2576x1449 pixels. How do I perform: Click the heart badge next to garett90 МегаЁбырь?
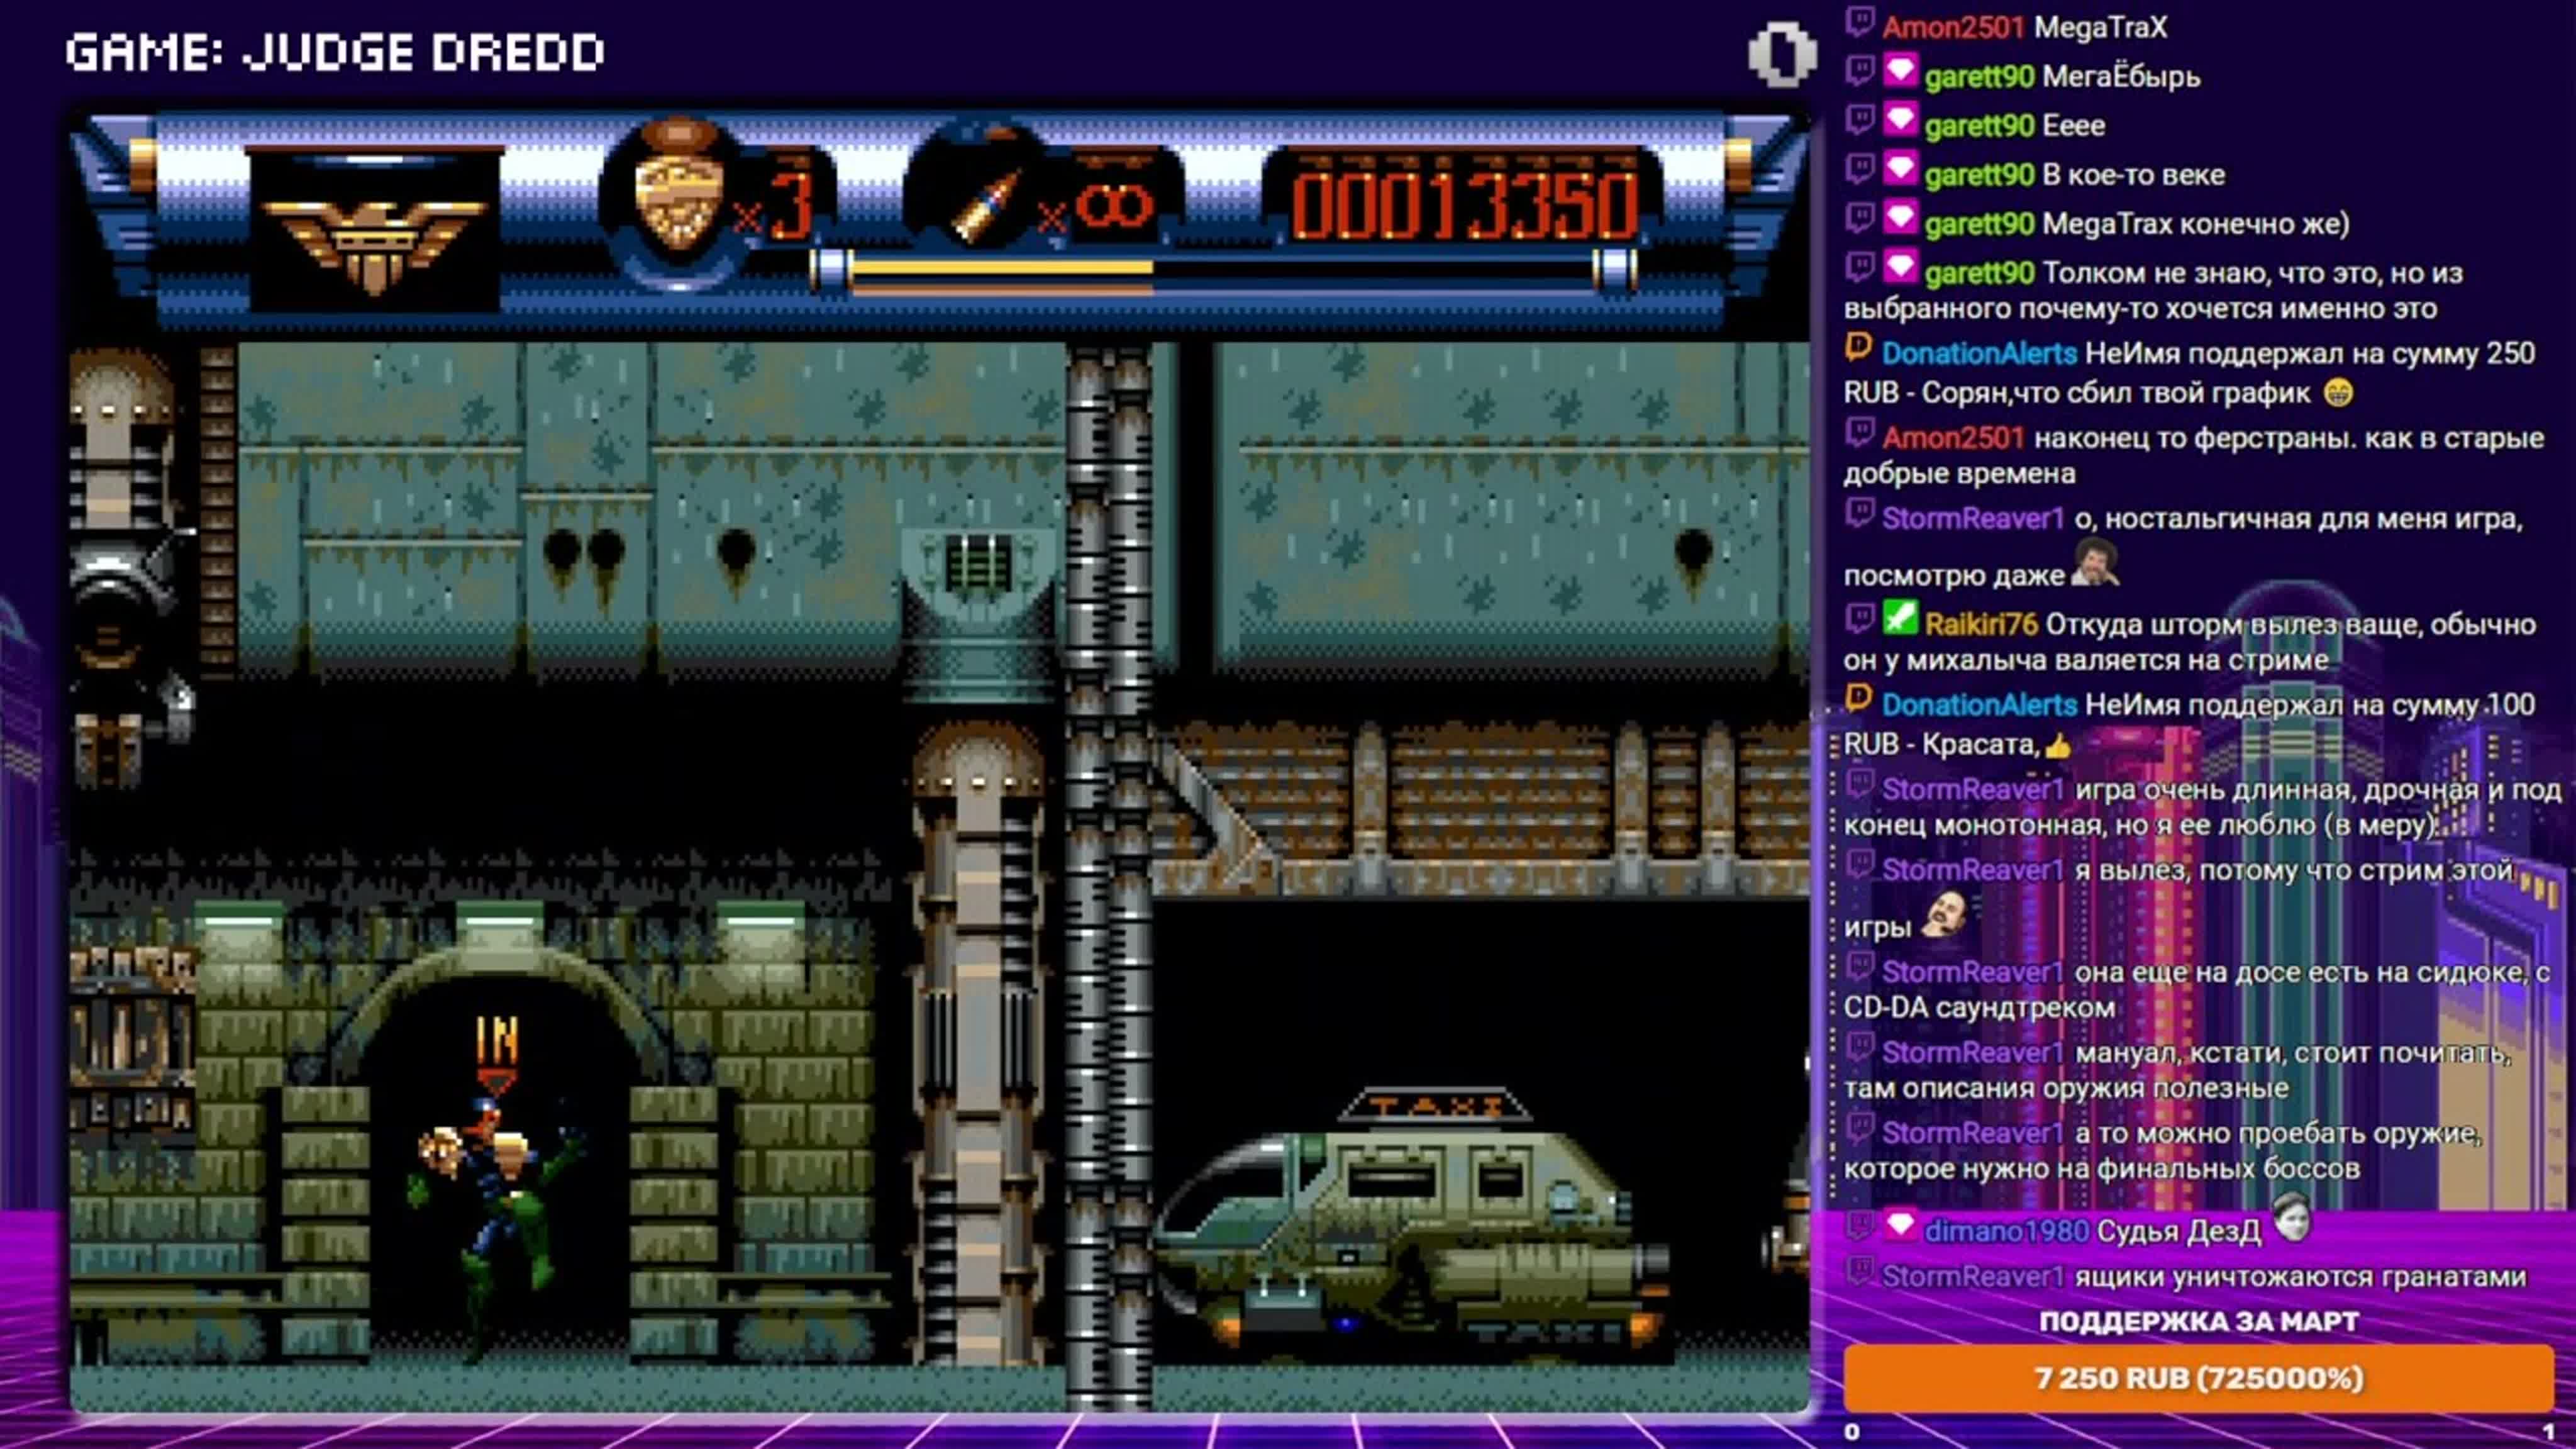pos(1900,72)
